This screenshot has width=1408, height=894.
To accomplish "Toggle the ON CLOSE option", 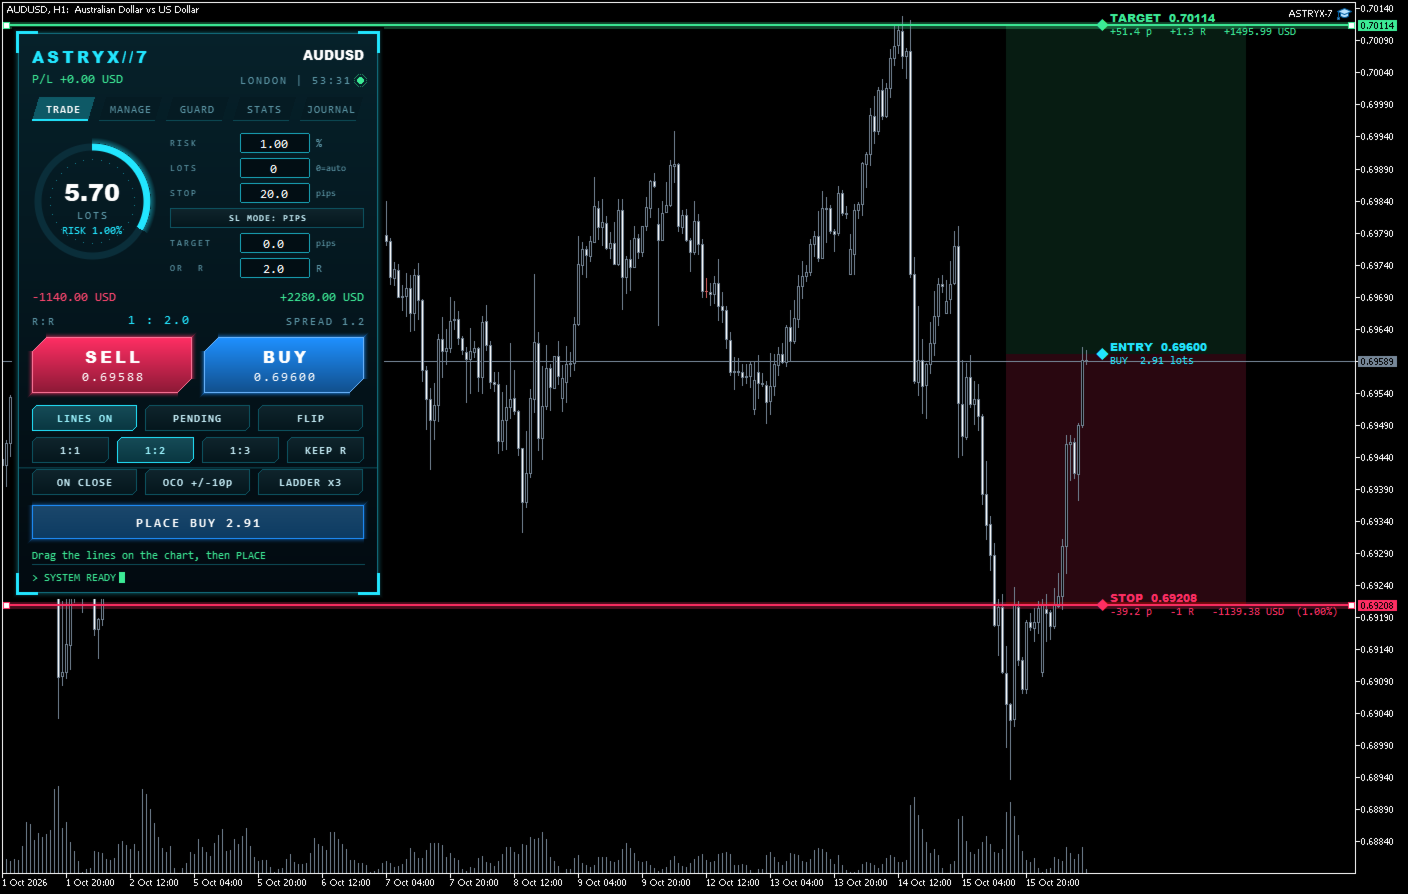I will [85, 483].
